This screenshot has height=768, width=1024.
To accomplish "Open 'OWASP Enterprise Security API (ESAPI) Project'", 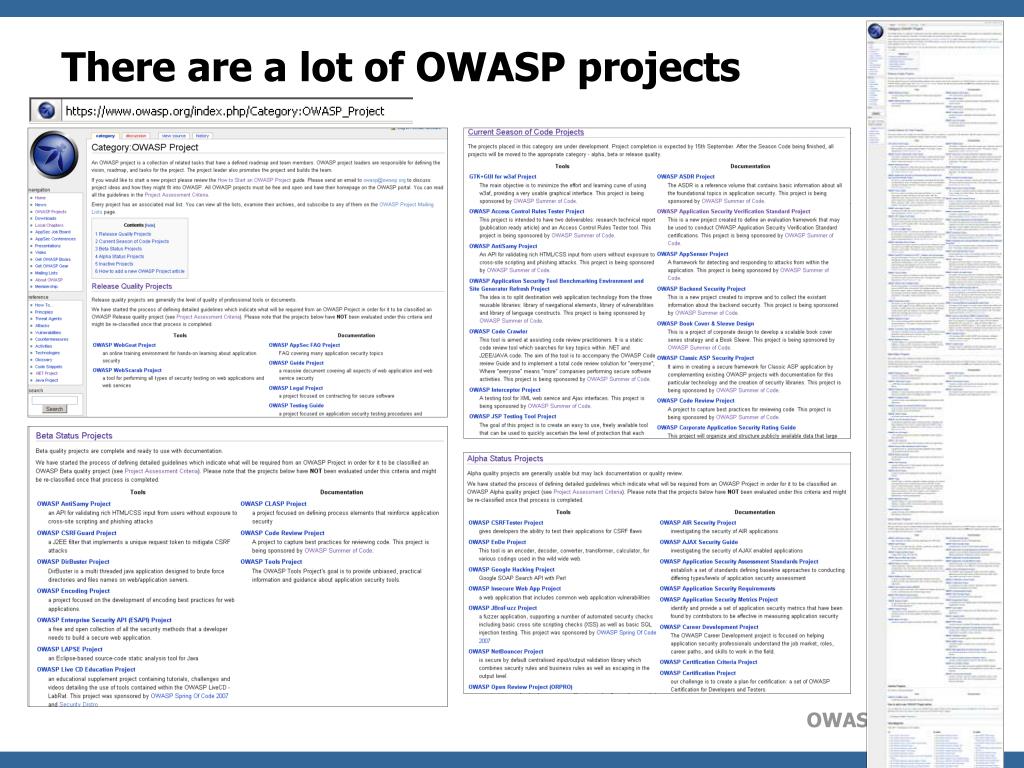I will pos(104,620).
